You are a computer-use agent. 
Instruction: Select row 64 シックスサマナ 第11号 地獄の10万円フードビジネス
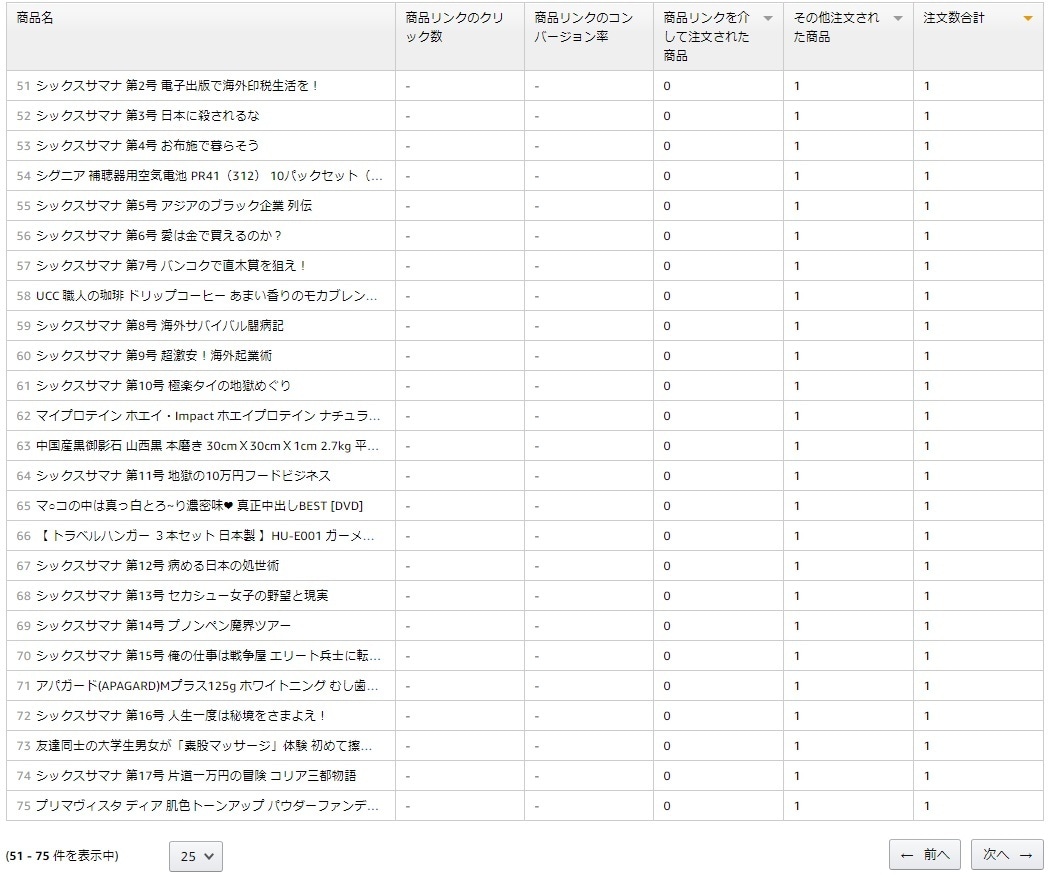pos(524,475)
